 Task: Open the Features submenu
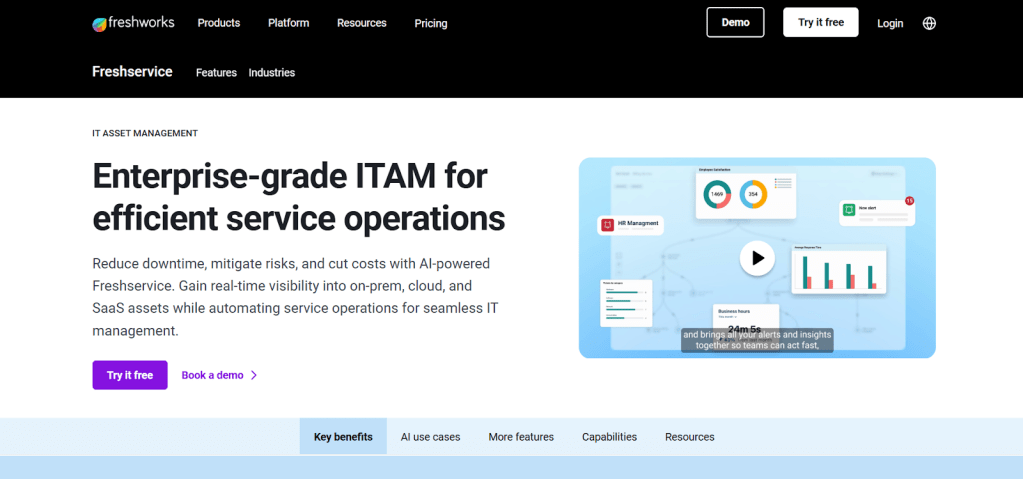216,72
